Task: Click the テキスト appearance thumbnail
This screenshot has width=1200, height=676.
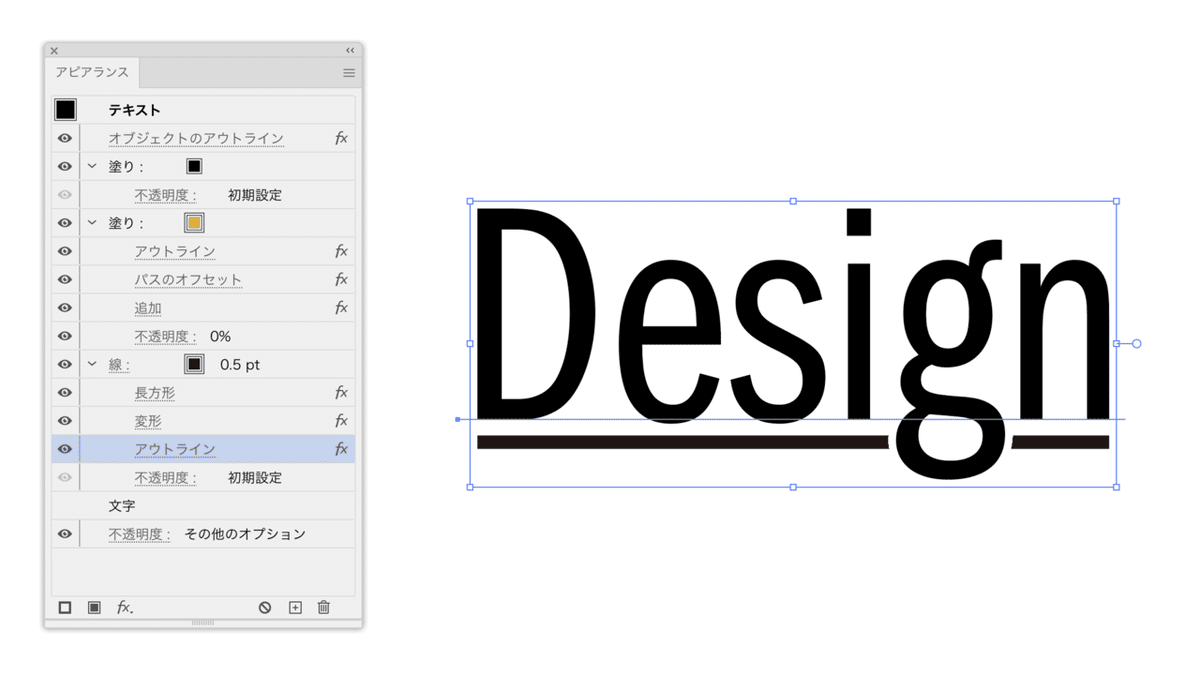Action: (65, 109)
